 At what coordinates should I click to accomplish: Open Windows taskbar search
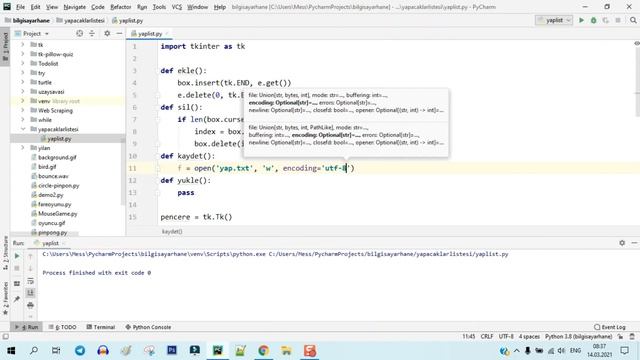[34, 351]
